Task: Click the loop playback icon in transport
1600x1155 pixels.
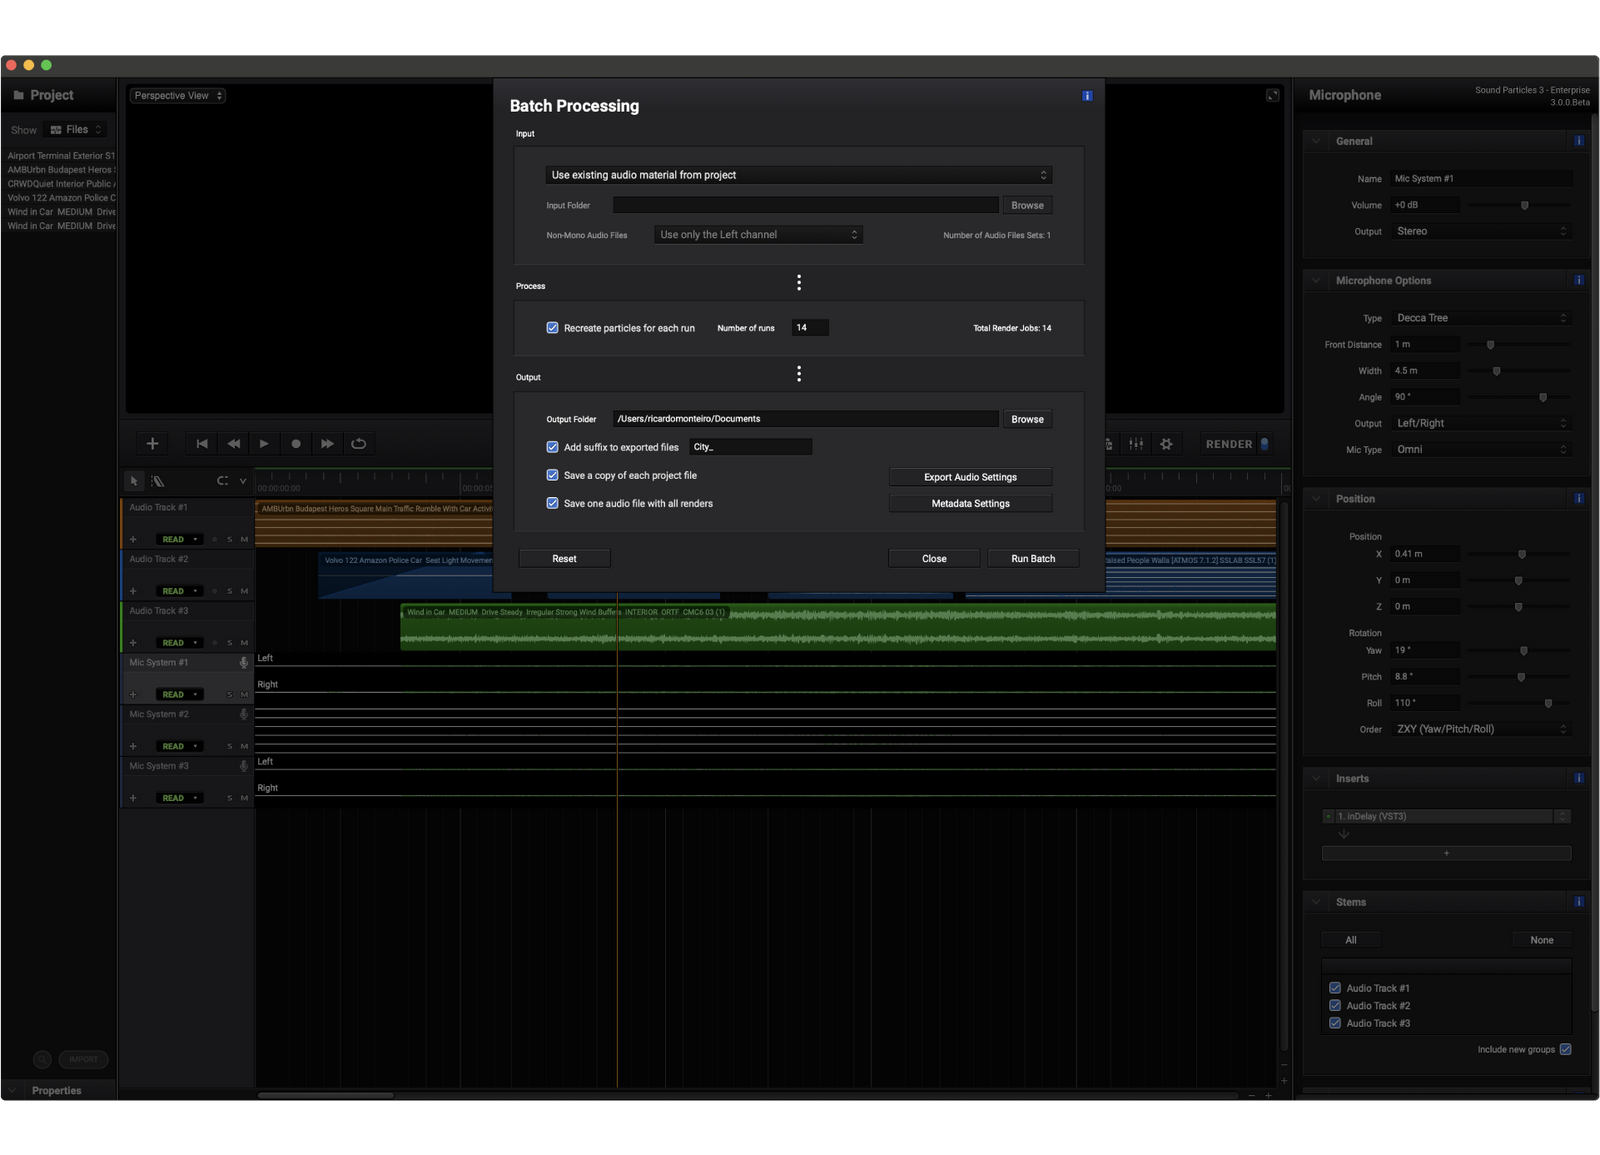Action: tap(358, 444)
